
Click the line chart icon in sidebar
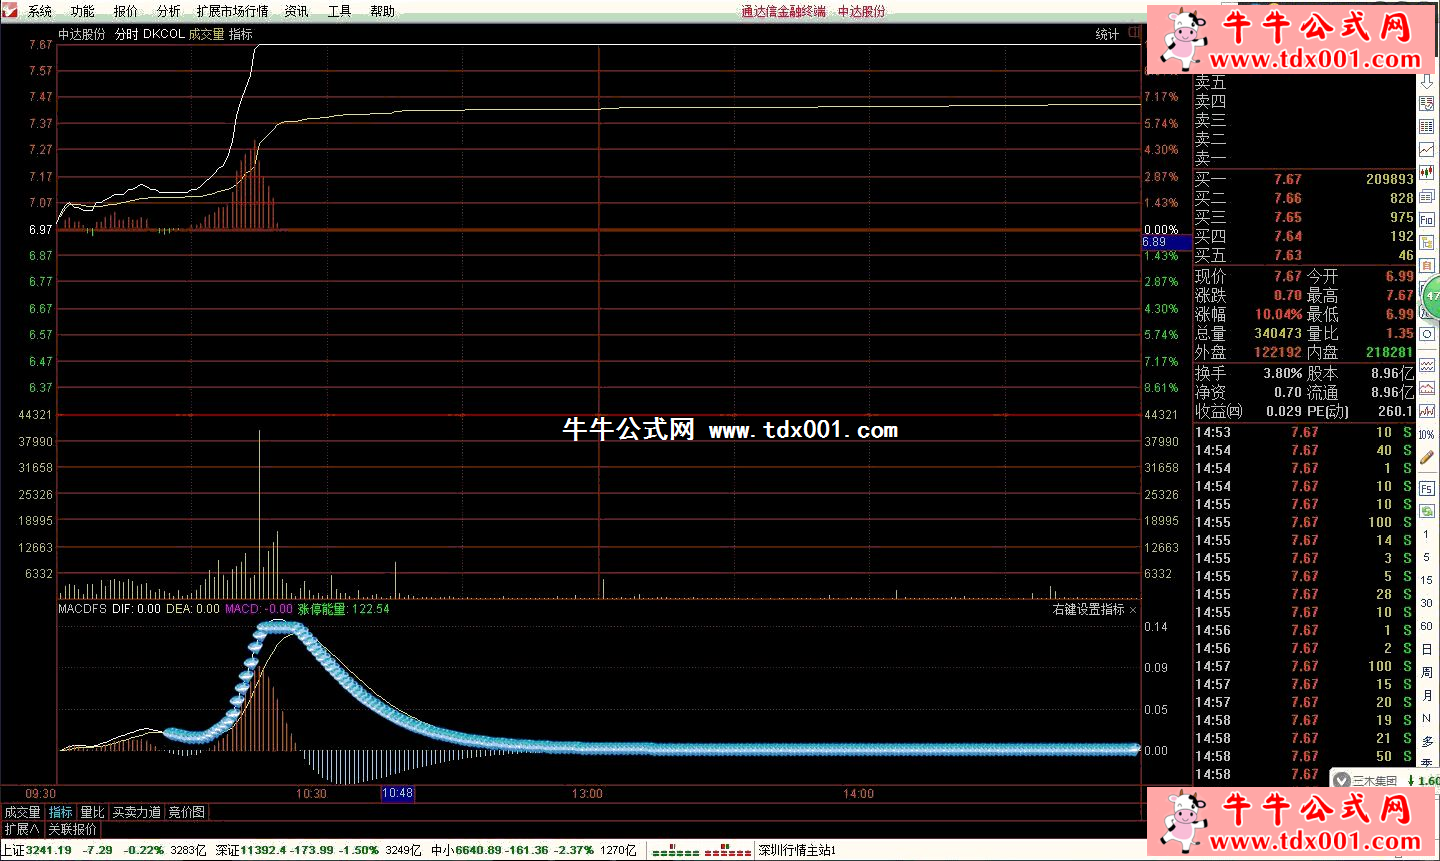click(1427, 150)
